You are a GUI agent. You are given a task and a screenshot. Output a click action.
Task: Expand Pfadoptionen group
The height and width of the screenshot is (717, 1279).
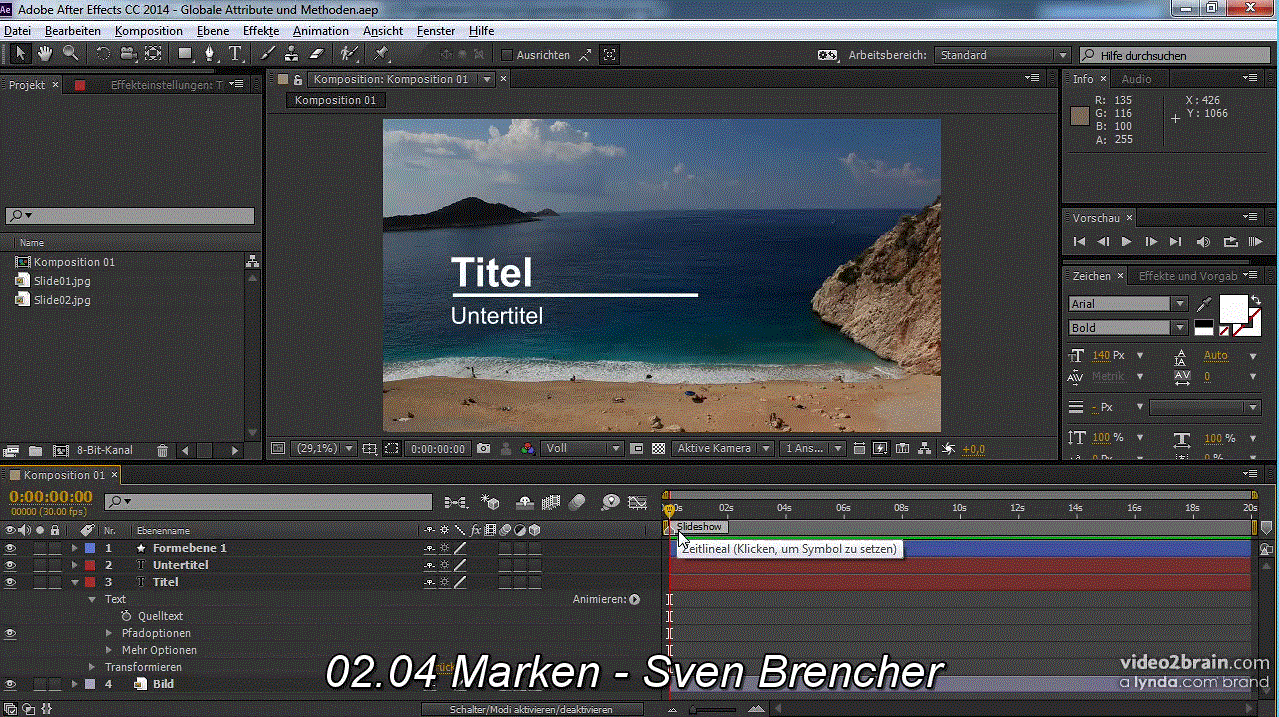110,633
